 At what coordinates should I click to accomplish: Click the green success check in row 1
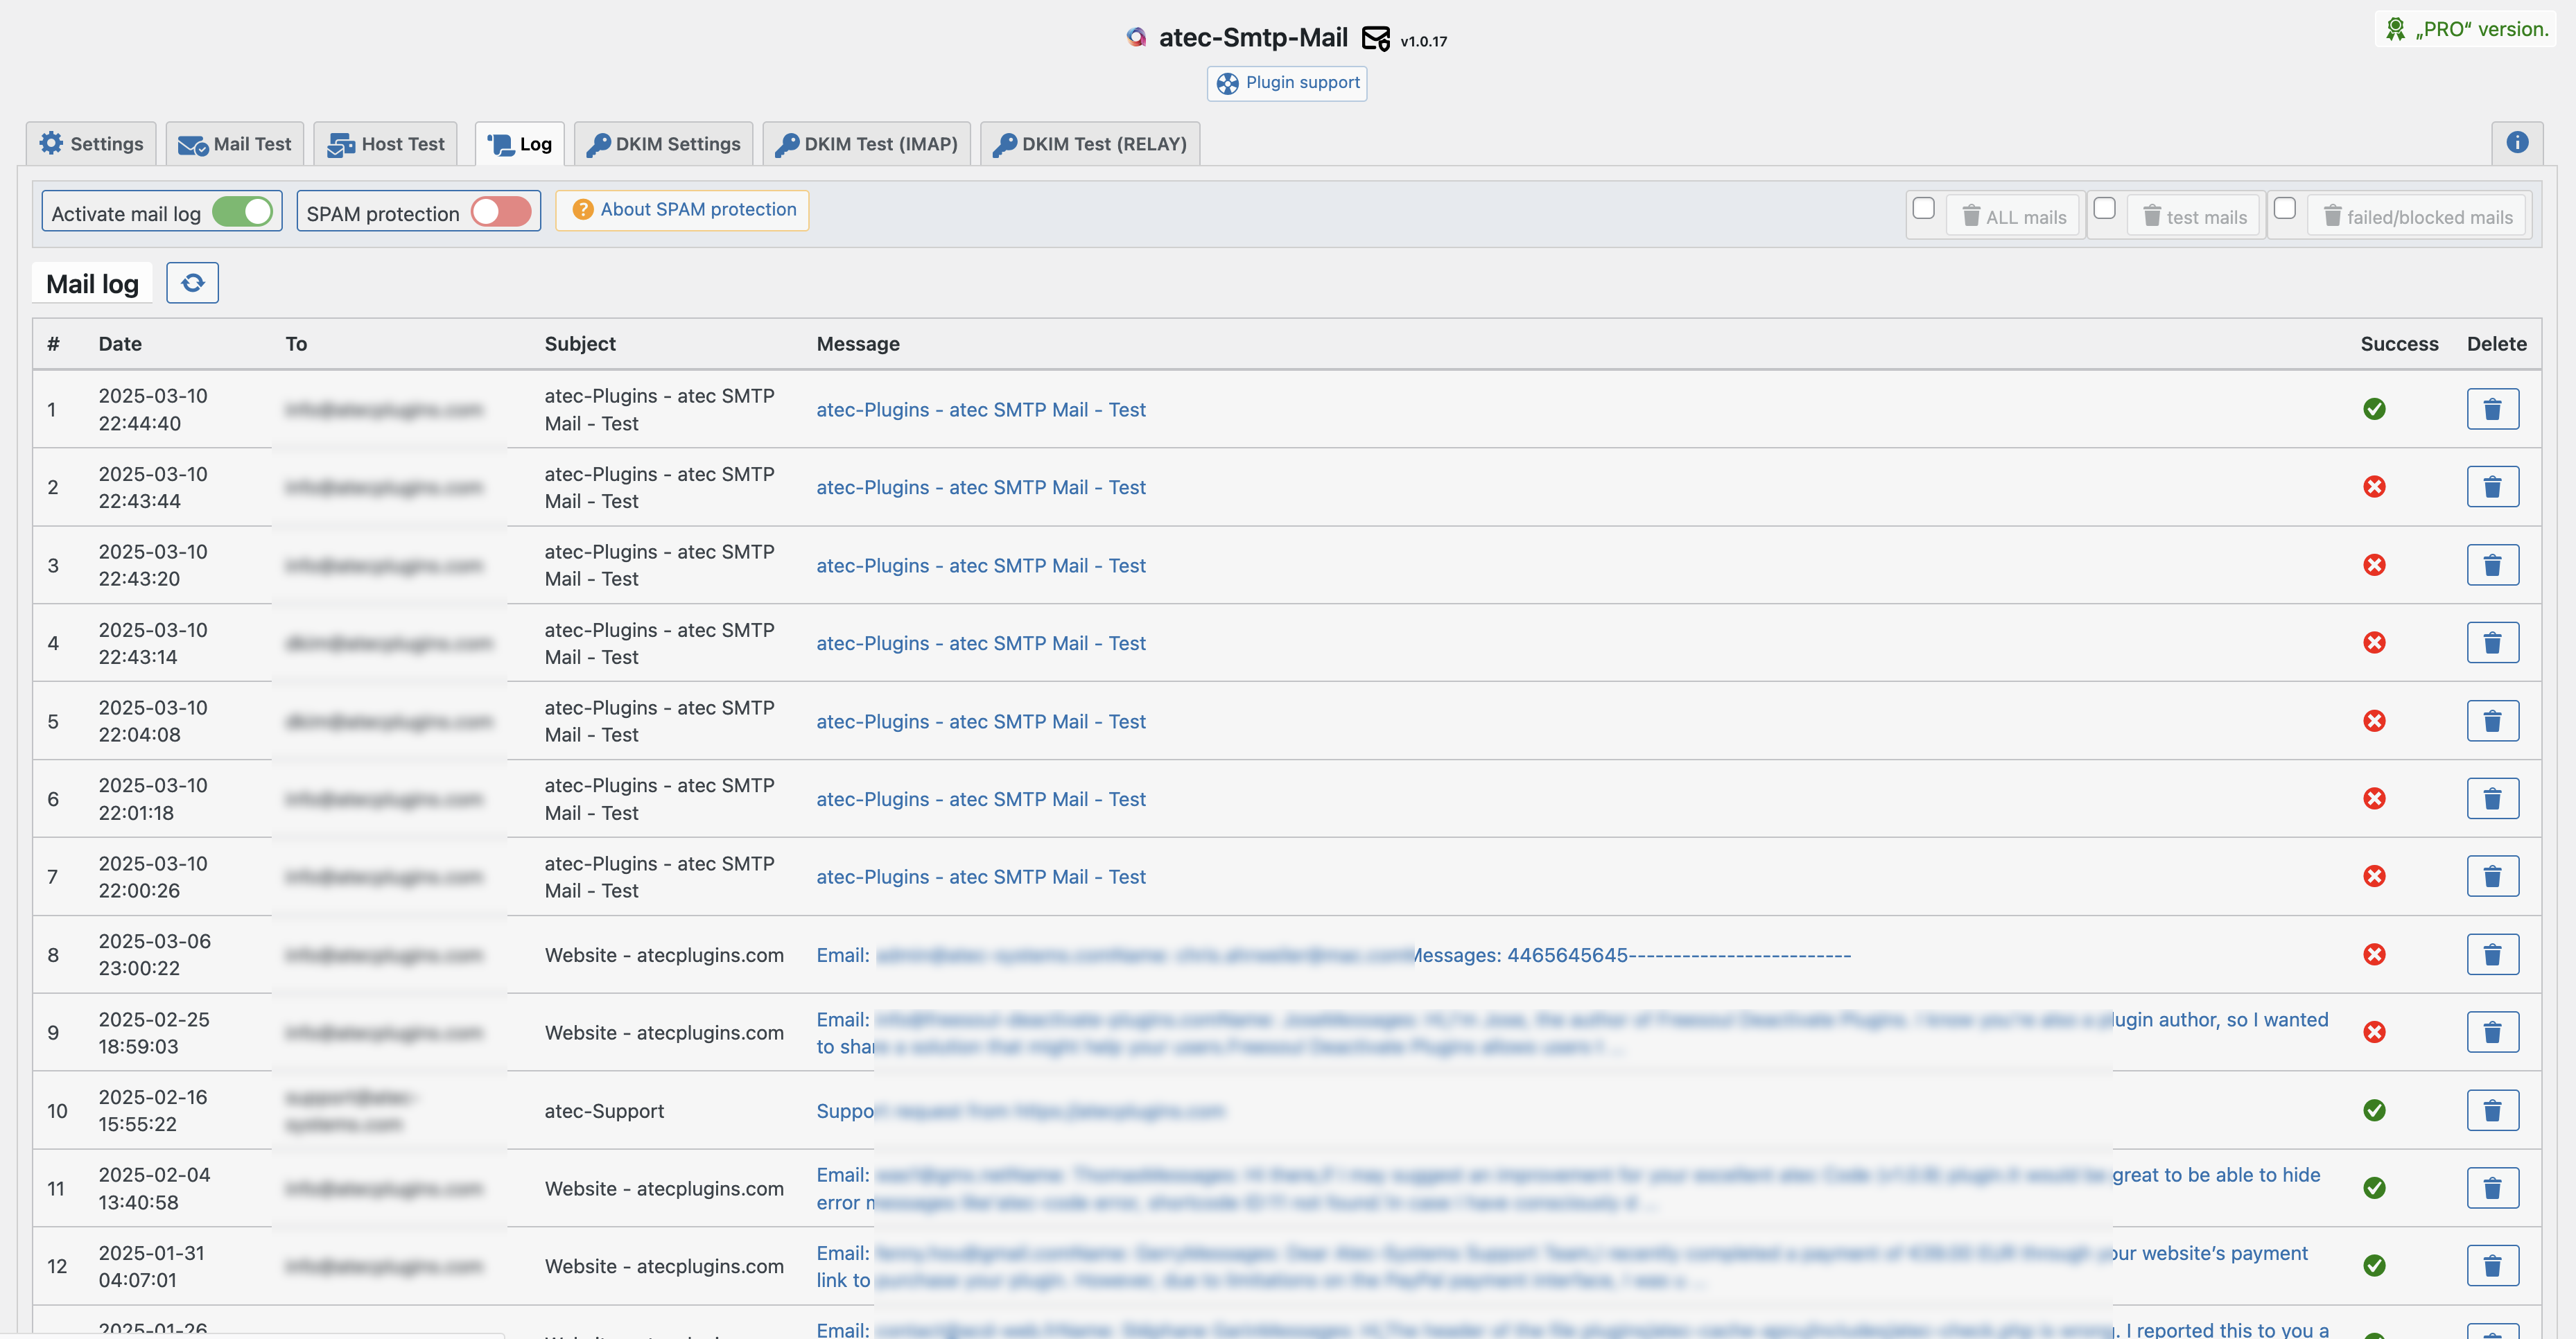[2373, 409]
